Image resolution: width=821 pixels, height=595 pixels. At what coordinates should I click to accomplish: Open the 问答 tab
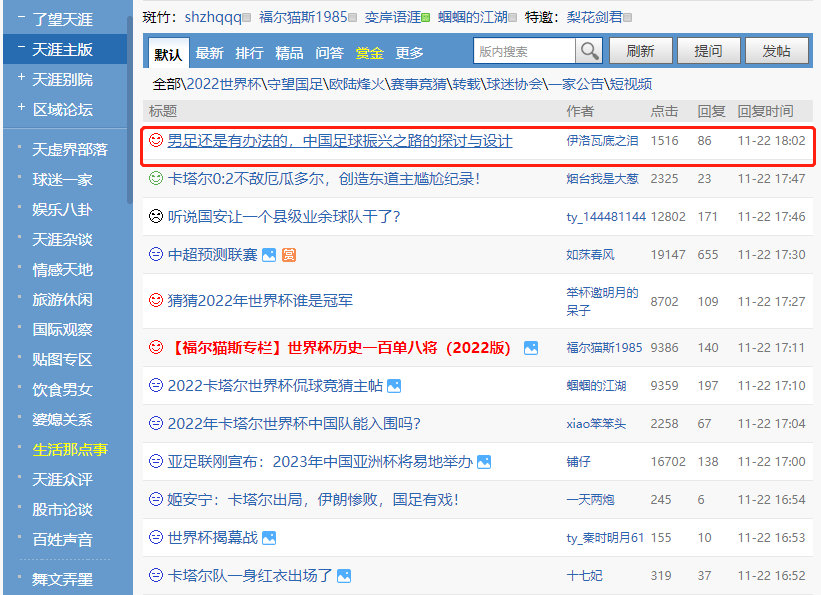coord(329,53)
